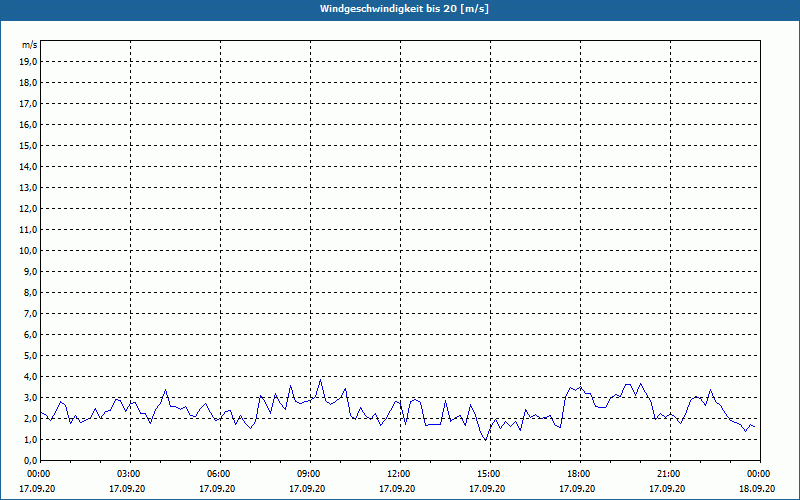This screenshot has height=500, width=800.
Task: Click the lowest dip in the line near 15:00
Action: point(485,440)
